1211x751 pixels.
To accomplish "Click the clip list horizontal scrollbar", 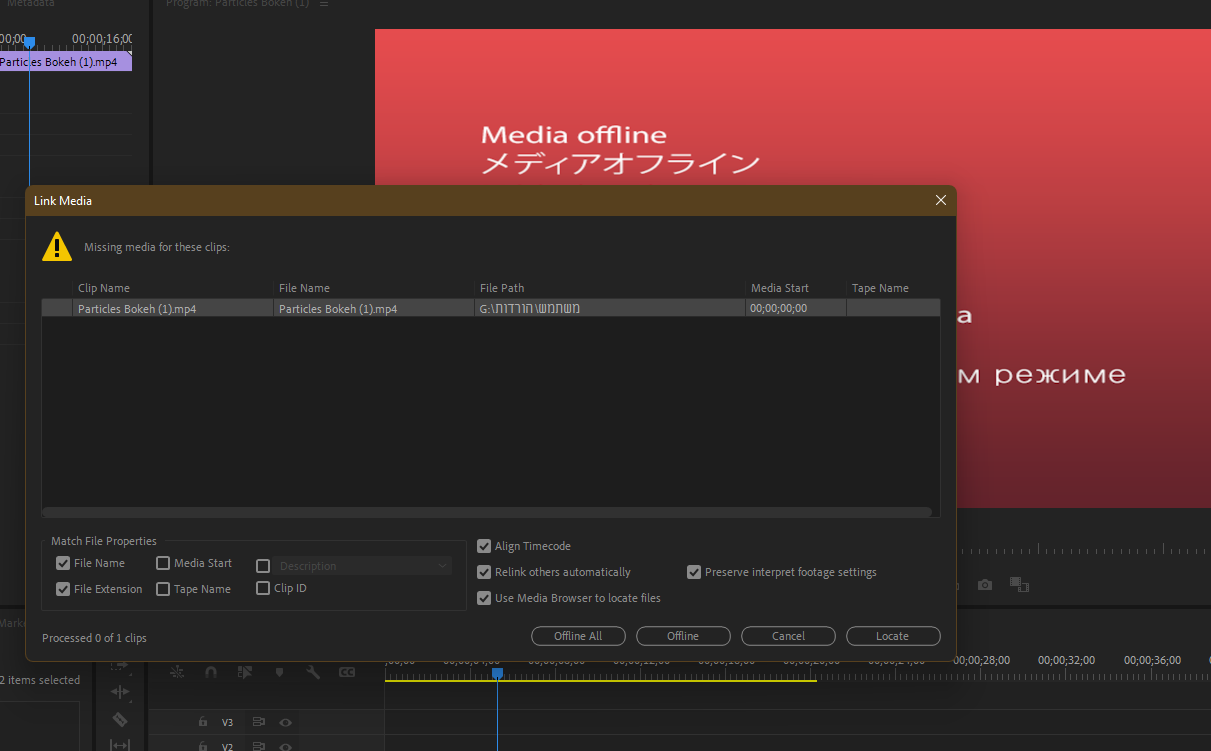I will pyautogui.click(x=486, y=512).
